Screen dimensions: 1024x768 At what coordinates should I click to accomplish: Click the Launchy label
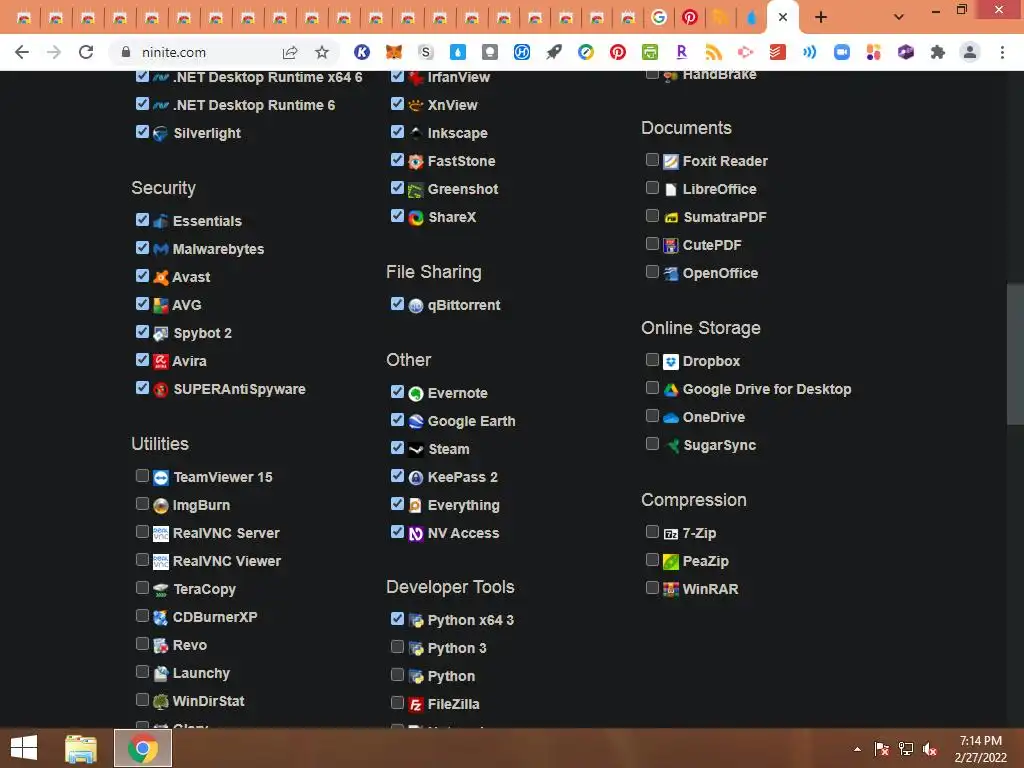pos(201,673)
